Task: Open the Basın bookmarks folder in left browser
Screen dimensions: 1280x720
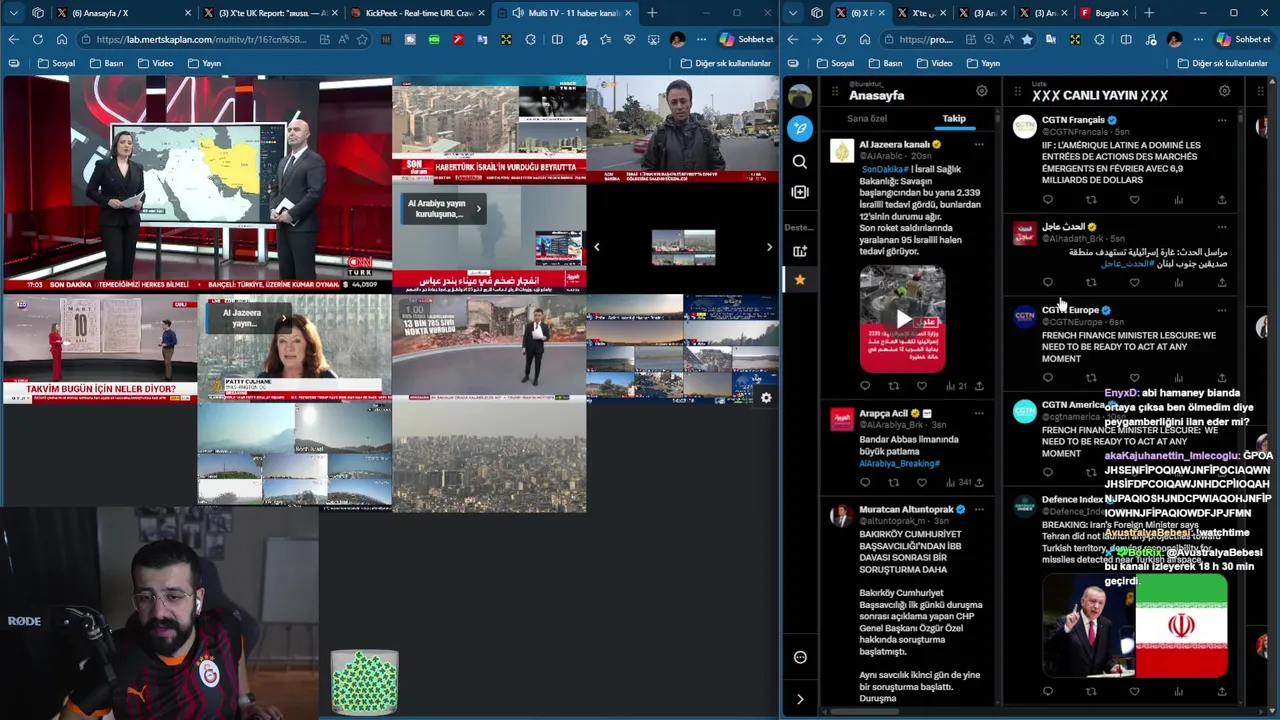Action: pyautogui.click(x=106, y=63)
